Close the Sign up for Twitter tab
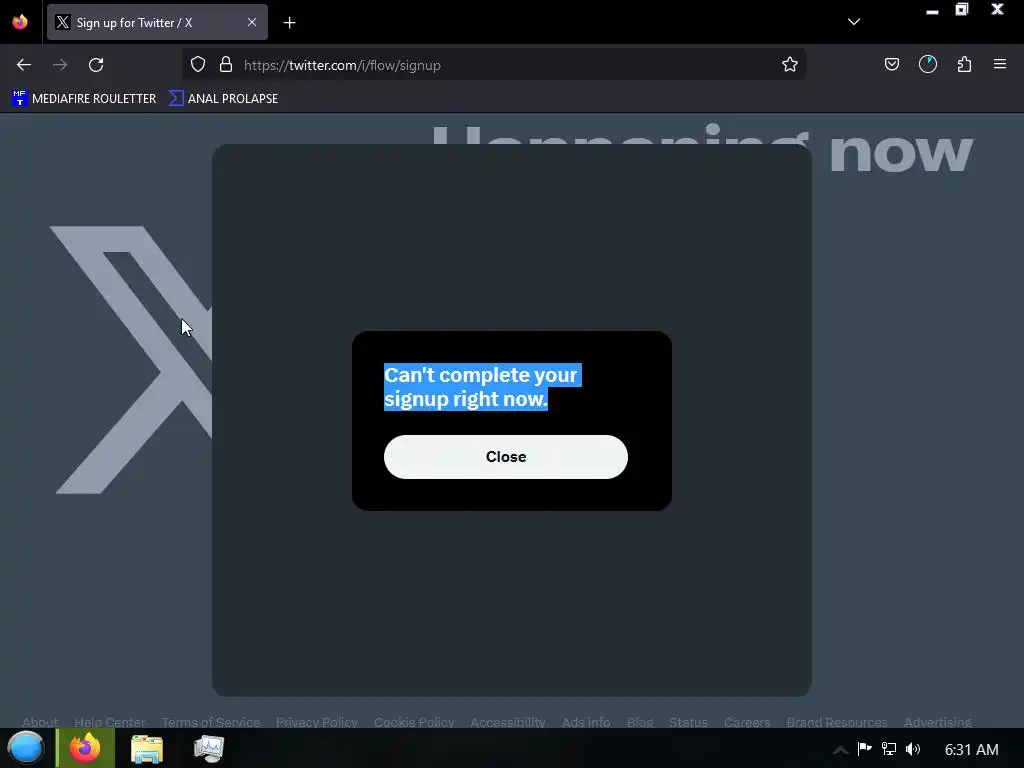1024x768 pixels. tap(251, 22)
